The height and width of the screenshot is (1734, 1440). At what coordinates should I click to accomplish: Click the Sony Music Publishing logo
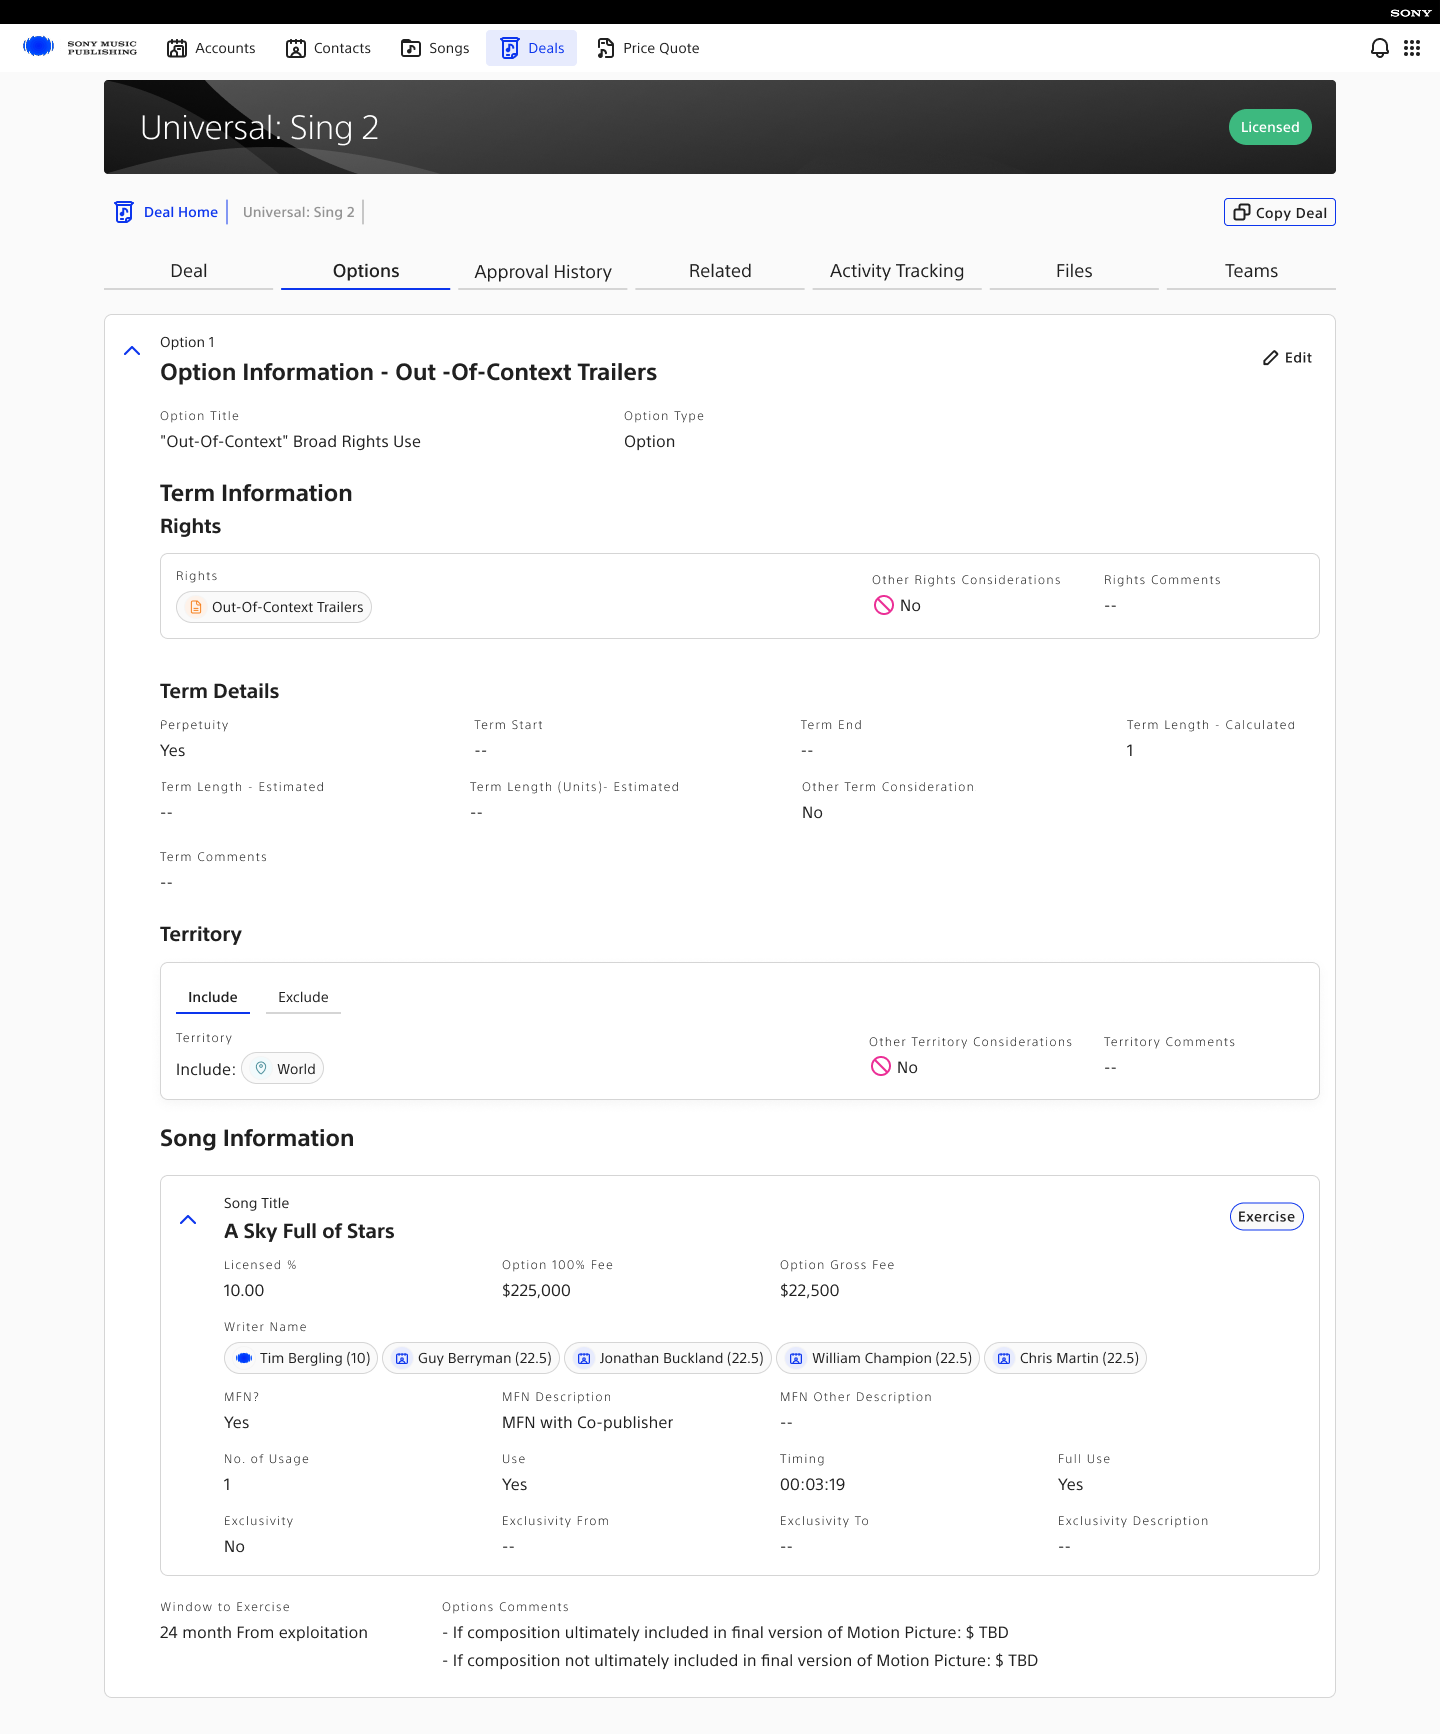[80, 47]
